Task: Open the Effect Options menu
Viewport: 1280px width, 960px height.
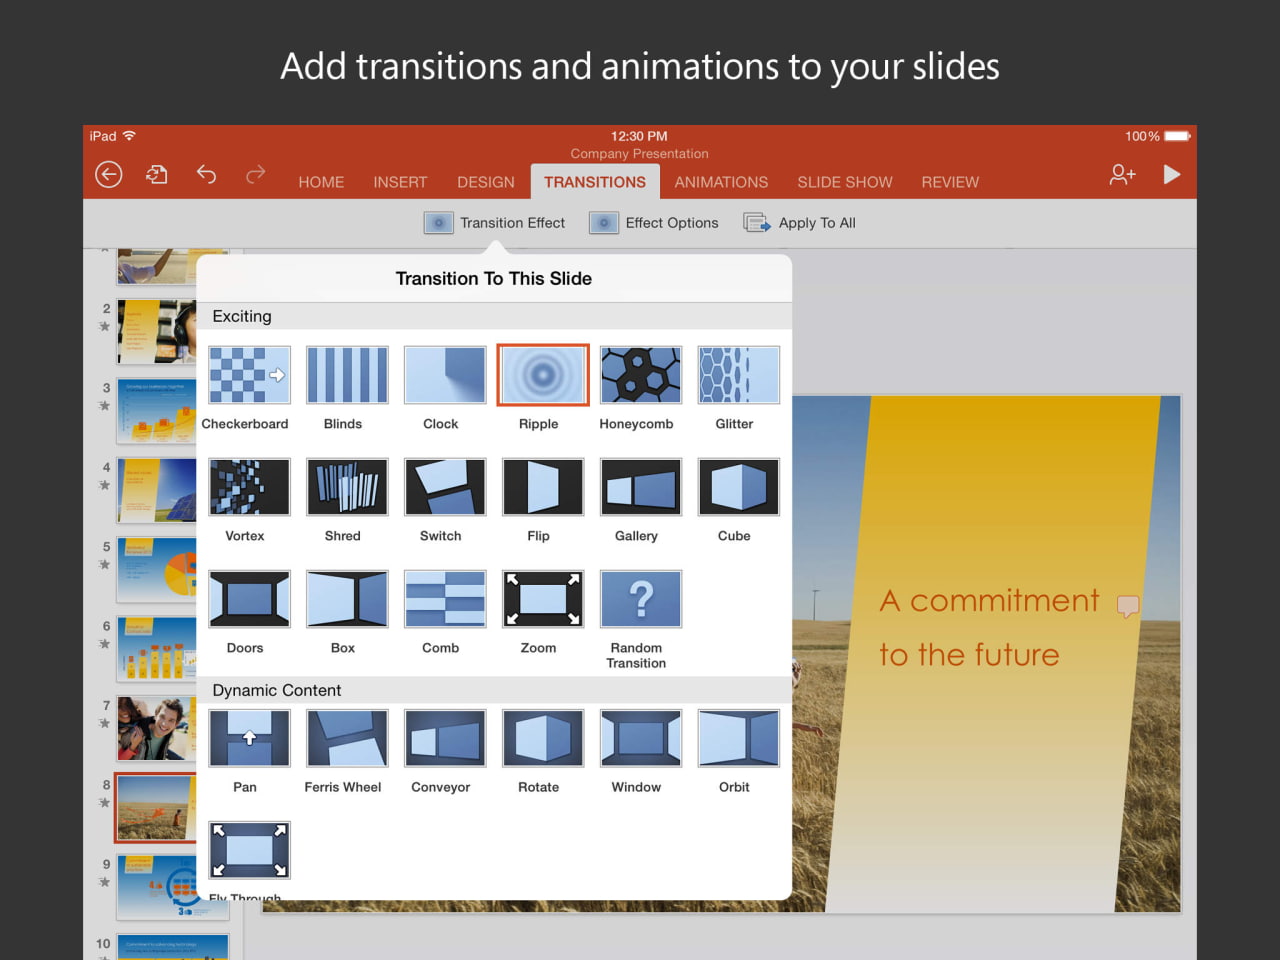Action: [655, 223]
